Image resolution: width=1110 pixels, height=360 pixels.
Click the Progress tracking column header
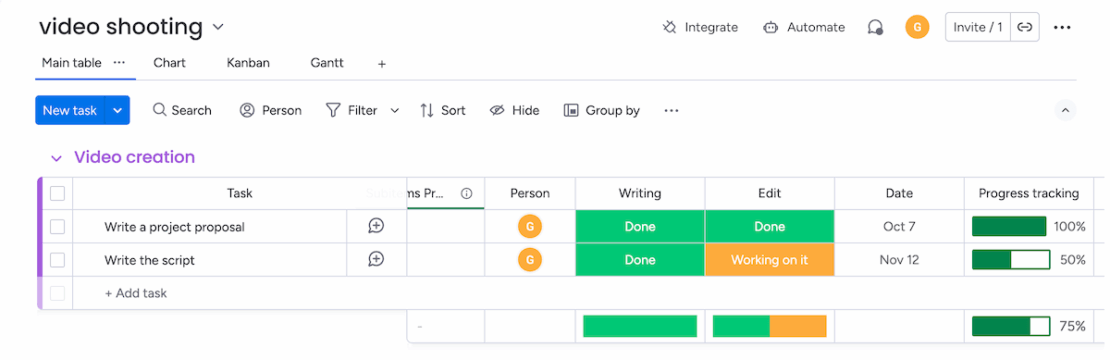[x=1029, y=193]
